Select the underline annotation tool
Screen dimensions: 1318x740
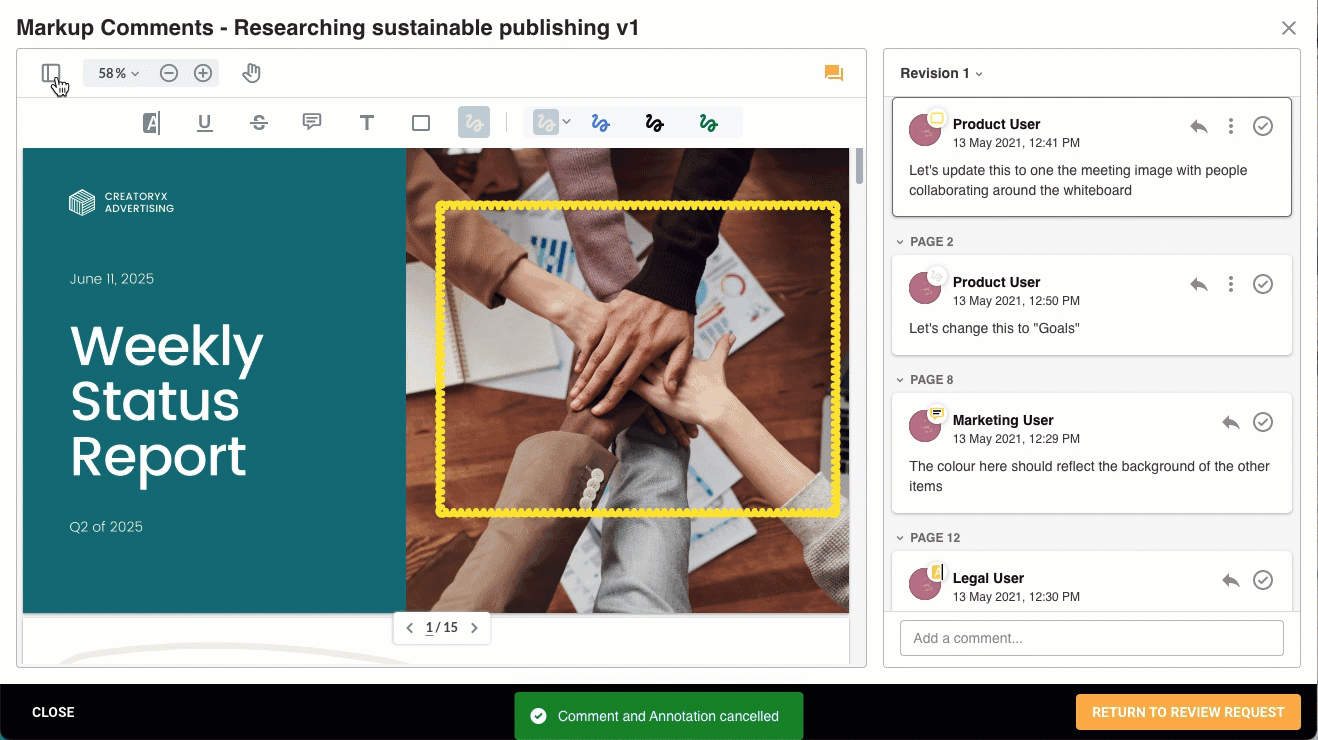click(x=205, y=123)
